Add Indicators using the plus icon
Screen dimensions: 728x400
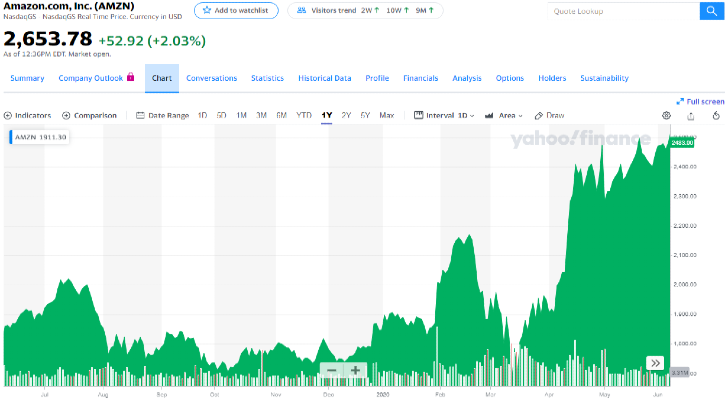coord(8,116)
